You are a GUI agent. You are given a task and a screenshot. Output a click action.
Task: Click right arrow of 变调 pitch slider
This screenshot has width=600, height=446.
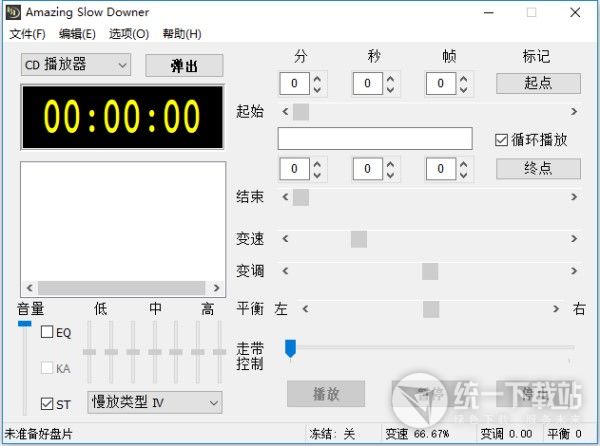coord(574,271)
